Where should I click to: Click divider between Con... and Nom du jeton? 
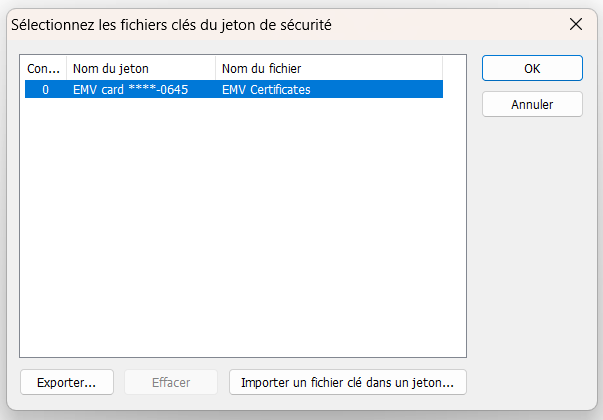[67, 68]
